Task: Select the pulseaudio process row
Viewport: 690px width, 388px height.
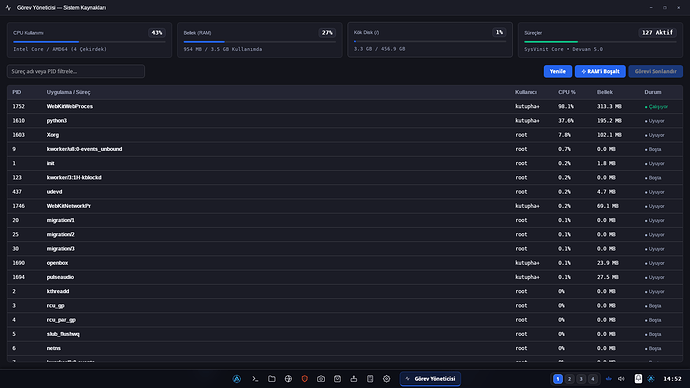Action: [345, 277]
